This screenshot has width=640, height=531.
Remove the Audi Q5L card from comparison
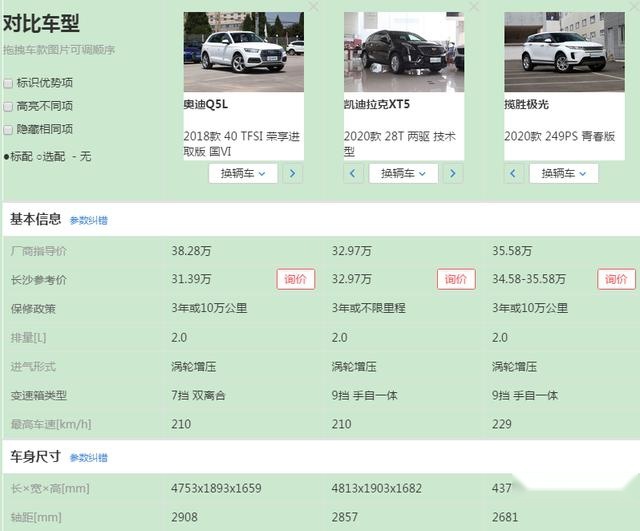click(x=313, y=6)
